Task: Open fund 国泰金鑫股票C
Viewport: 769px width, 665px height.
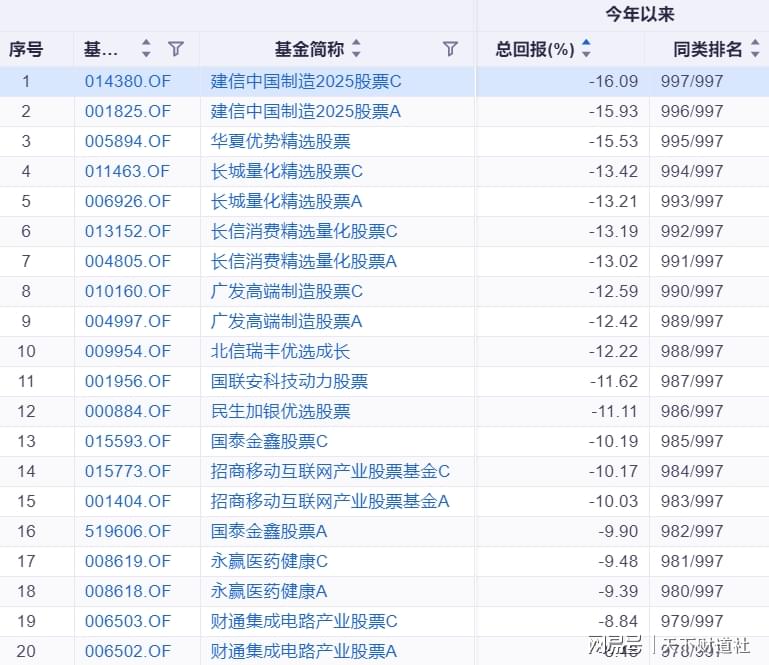Action: point(269,441)
